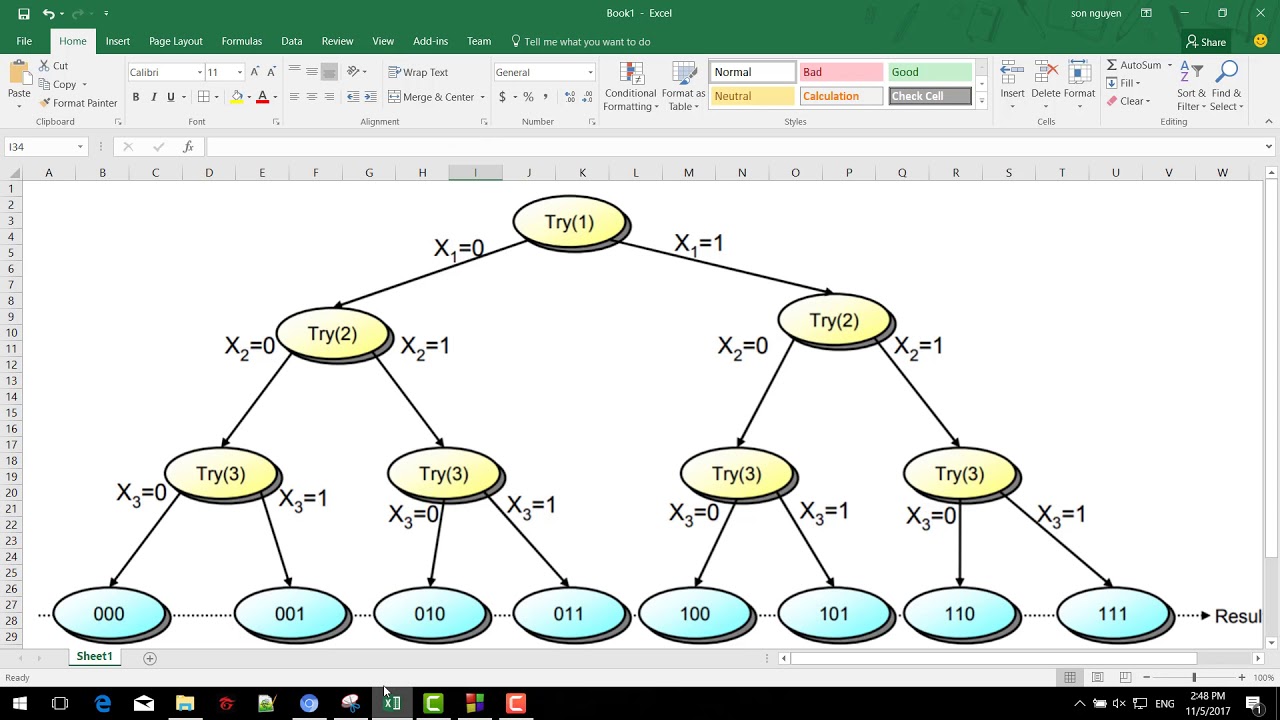Open the font name dropdown
This screenshot has width=1280, height=720.
click(x=199, y=72)
